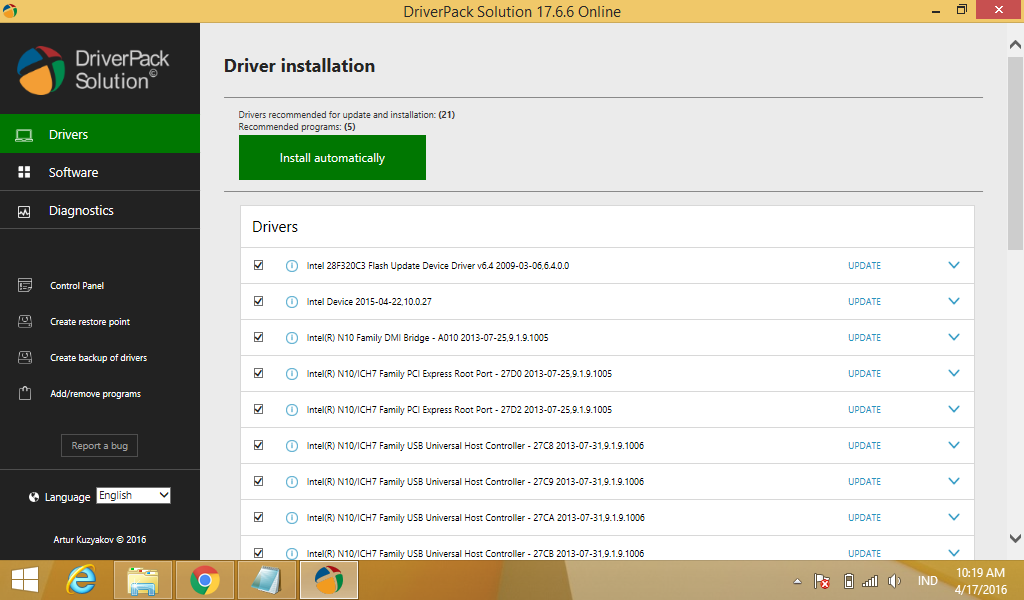Click UPDATE for N10 Family DMI Bridge
This screenshot has height=600, width=1024.
864,338
